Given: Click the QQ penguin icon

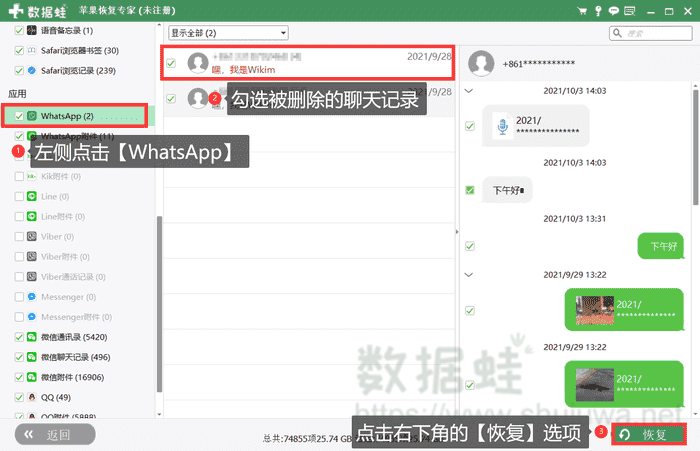Looking at the screenshot, I should [32, 397].
